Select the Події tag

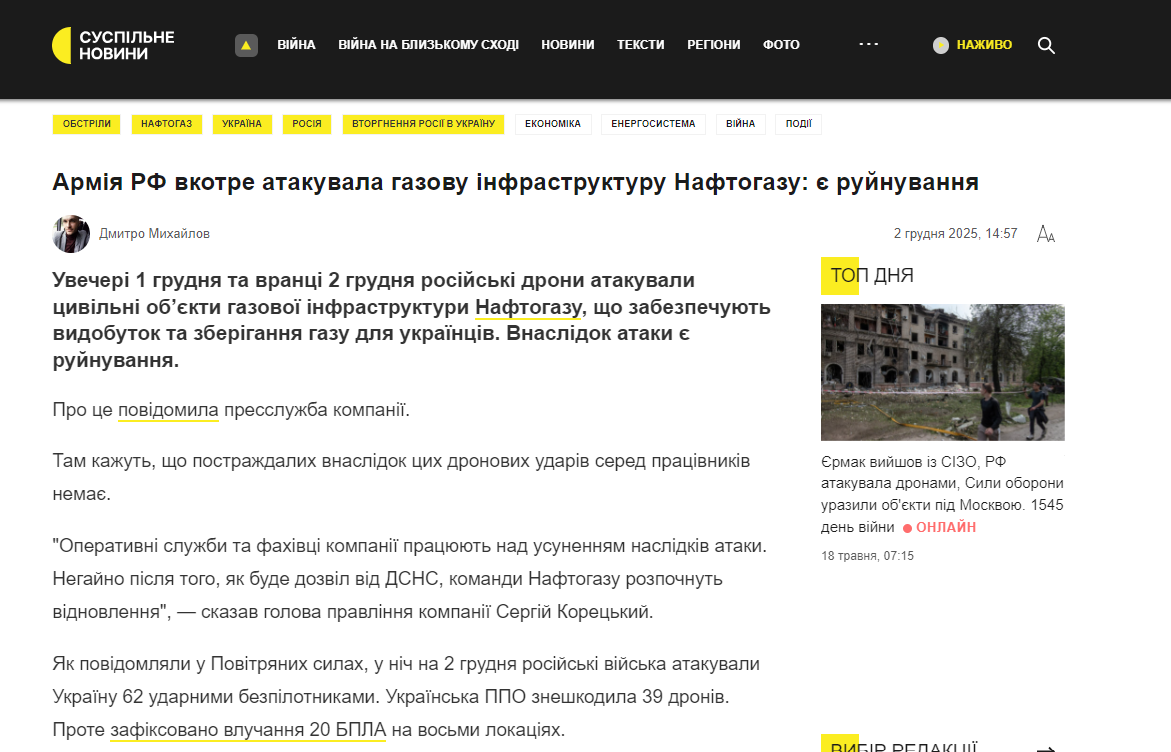(x=798, y=124)
